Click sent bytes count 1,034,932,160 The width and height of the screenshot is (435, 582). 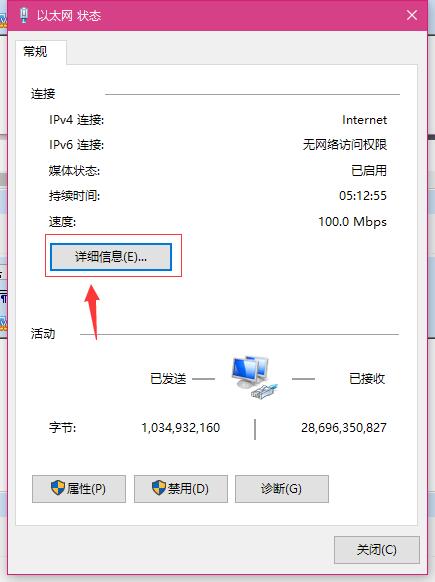pos(181,428)
